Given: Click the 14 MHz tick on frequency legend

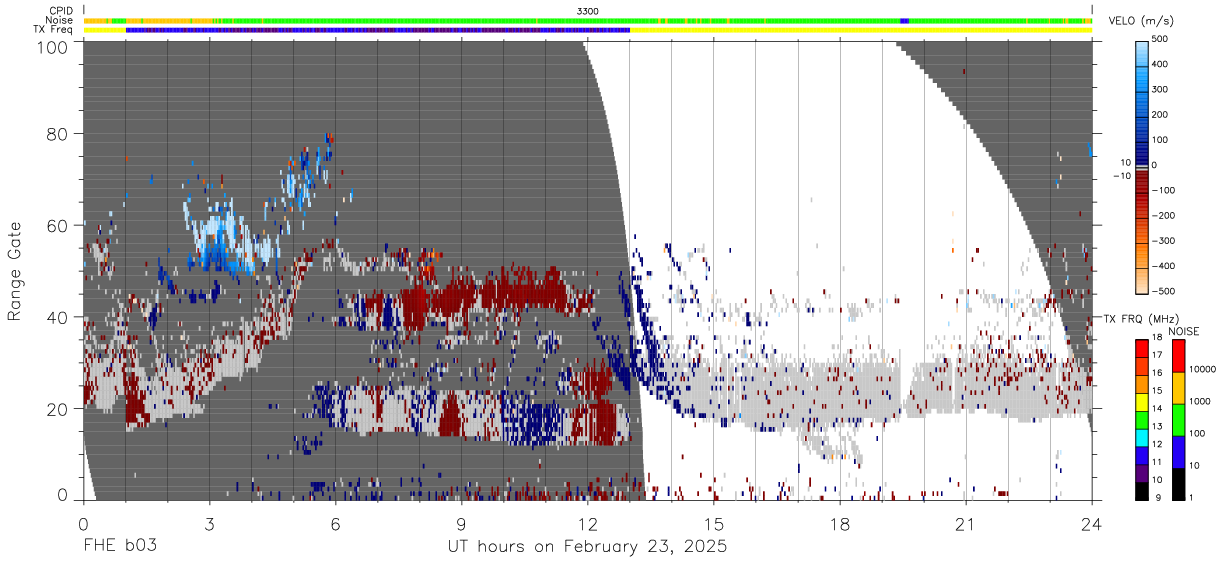Looking at the screenshot, I should point(1155,410).
